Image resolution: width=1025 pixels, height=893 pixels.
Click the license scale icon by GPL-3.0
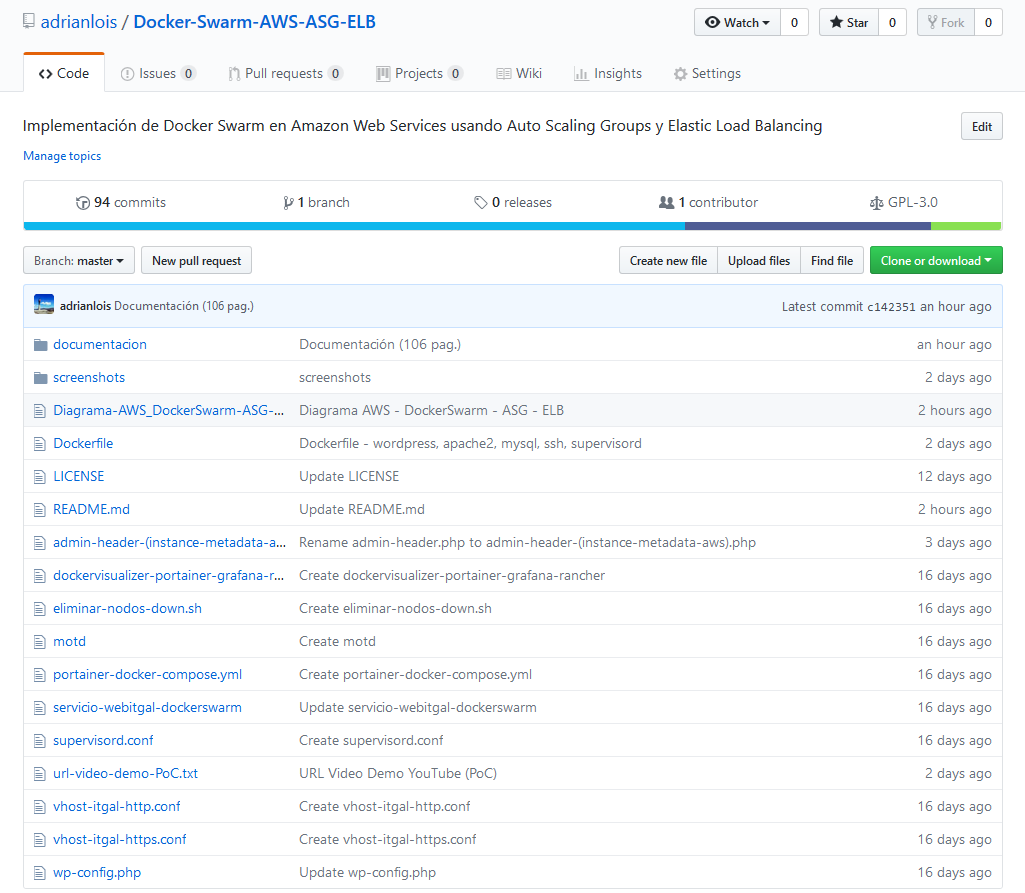pos(876,203)
